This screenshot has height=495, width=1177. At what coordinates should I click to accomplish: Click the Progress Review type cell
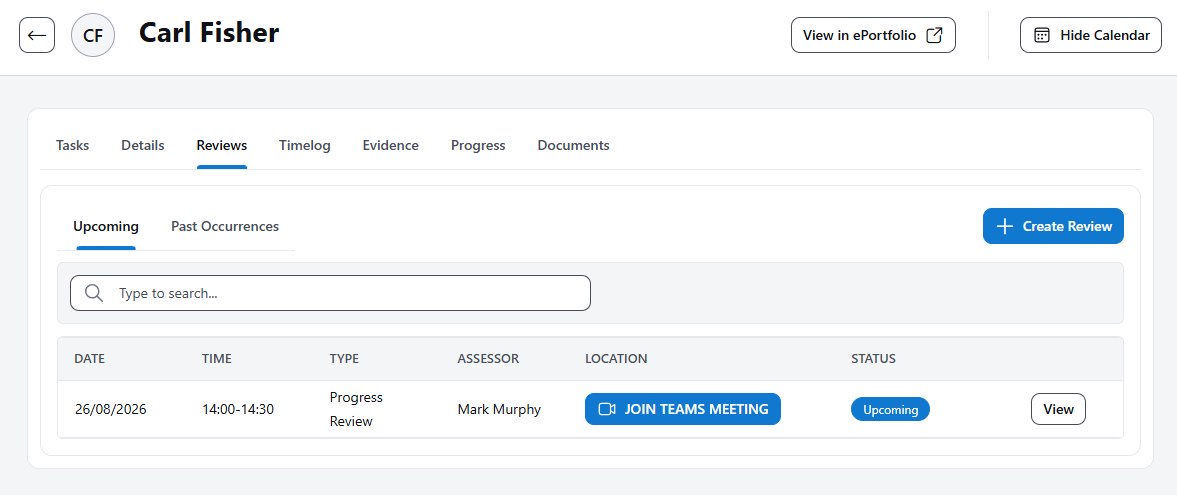tap(356, 409)
